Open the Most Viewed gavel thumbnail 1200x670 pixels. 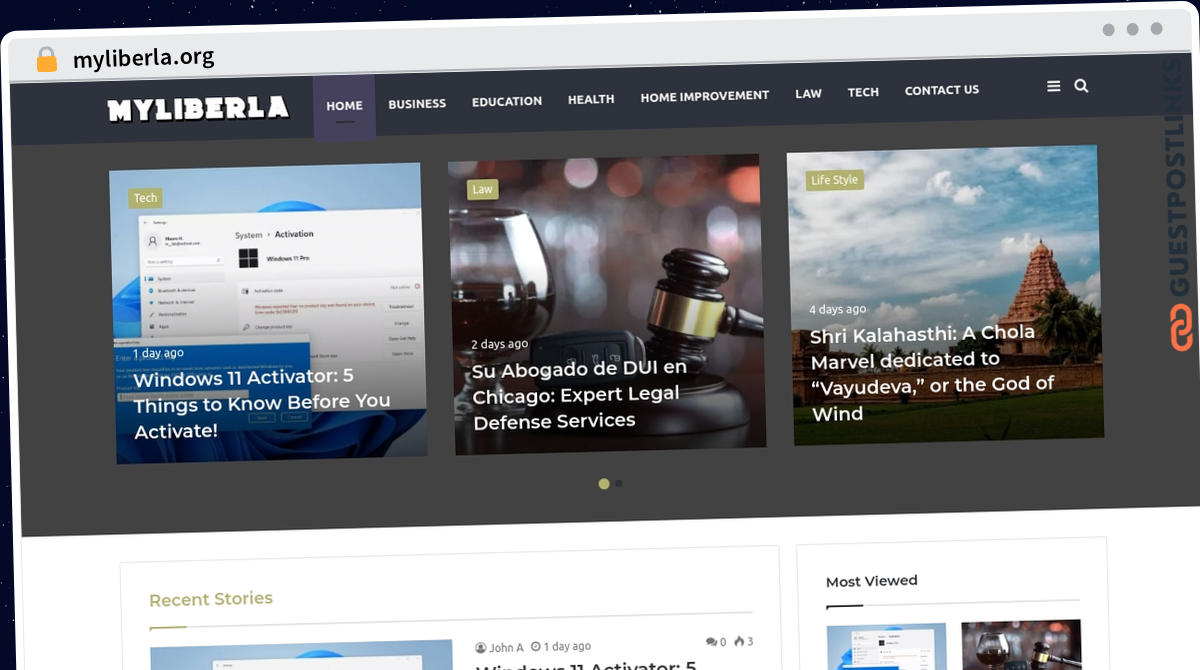pyautogui.click(x=1021, y=645)
